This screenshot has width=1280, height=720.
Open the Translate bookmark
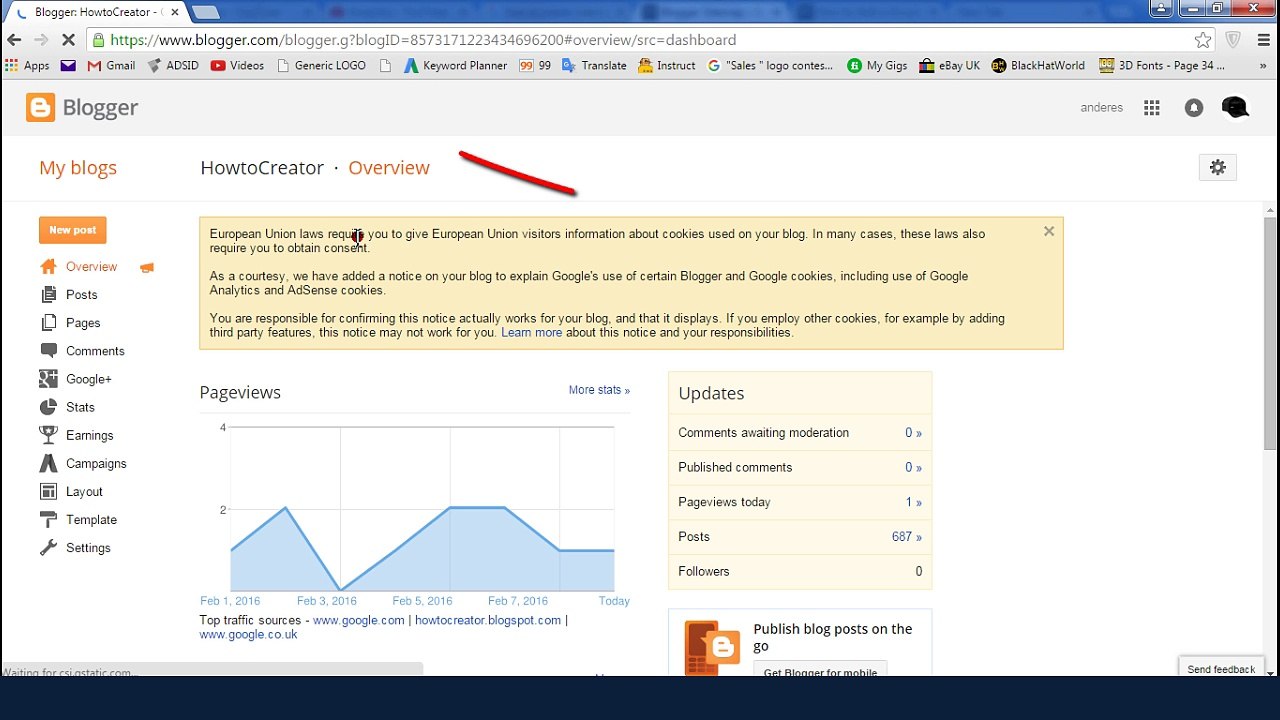pos(594,66)
